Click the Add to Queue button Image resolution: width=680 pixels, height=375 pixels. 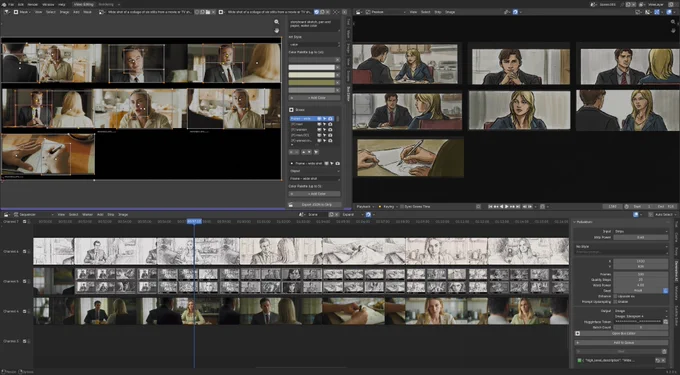(x=621, y=342)
